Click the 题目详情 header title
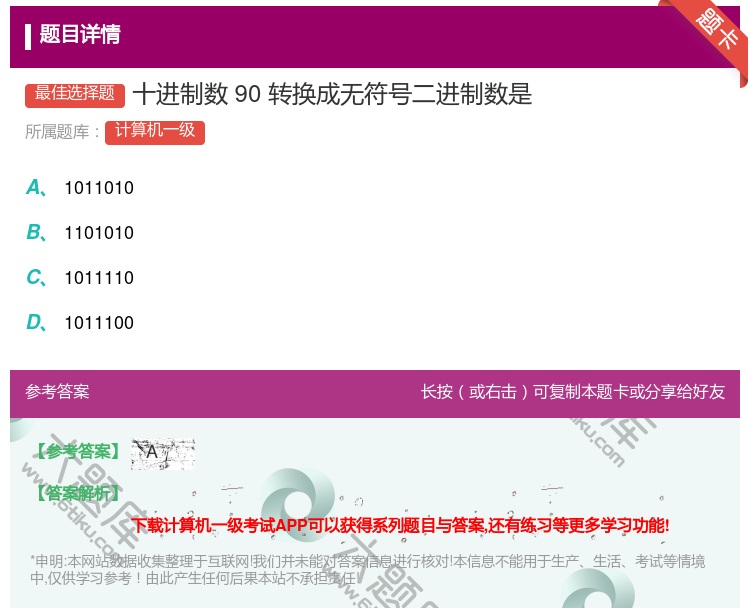750x608 pixels. pos(80,34)
